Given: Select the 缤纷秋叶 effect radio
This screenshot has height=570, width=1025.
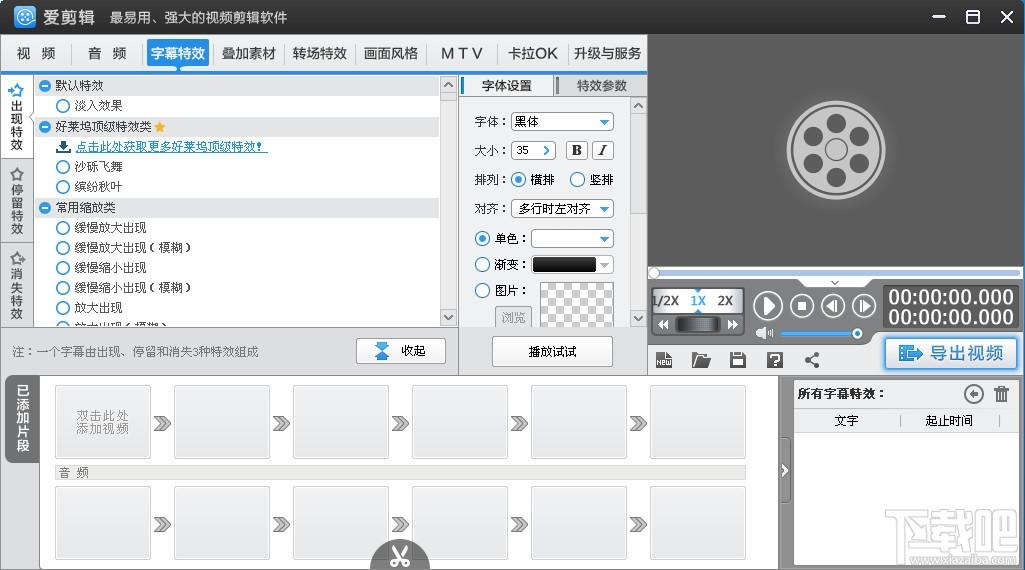Looking at the screenshot, I should tap(63, 187).
